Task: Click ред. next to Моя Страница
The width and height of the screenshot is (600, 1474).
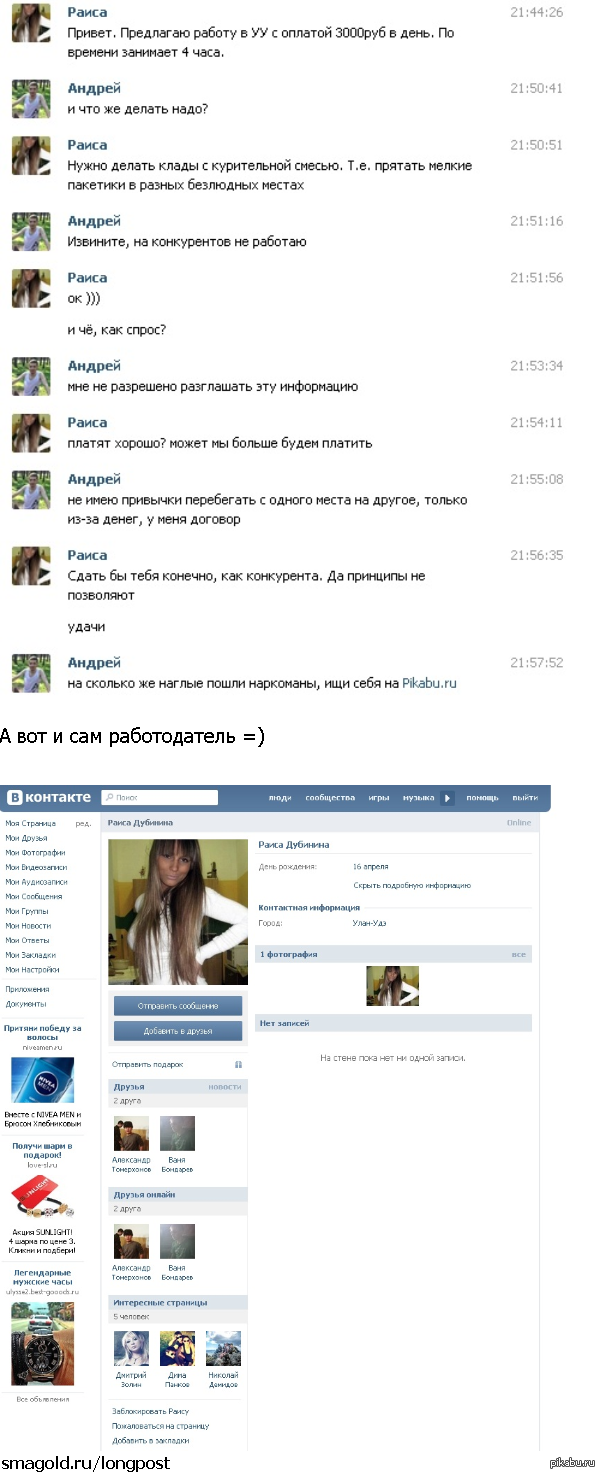Action: (83, 823)
